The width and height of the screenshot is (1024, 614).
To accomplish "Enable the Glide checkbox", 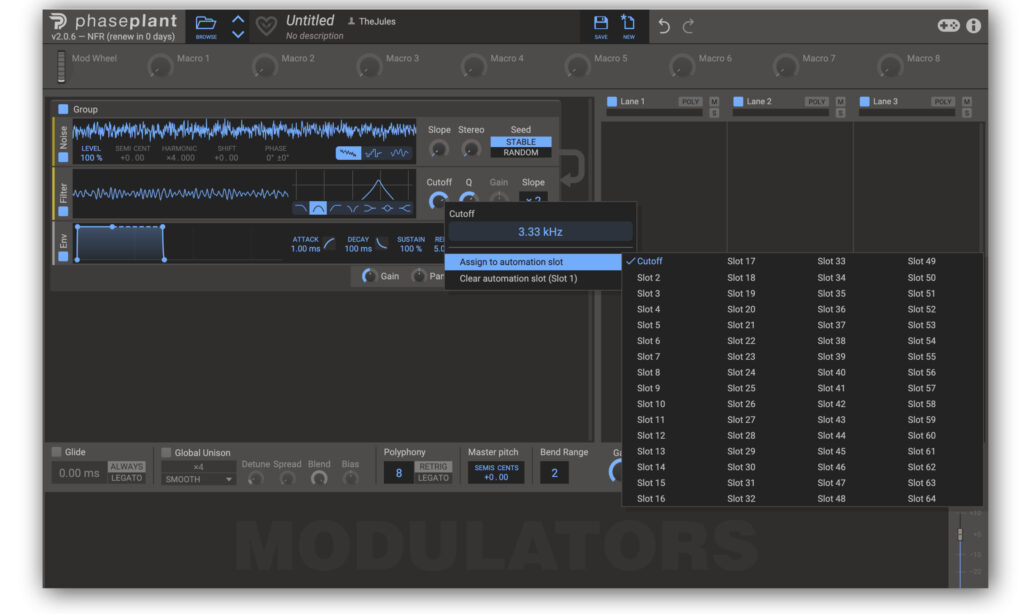I will click(x=57, y=452).
